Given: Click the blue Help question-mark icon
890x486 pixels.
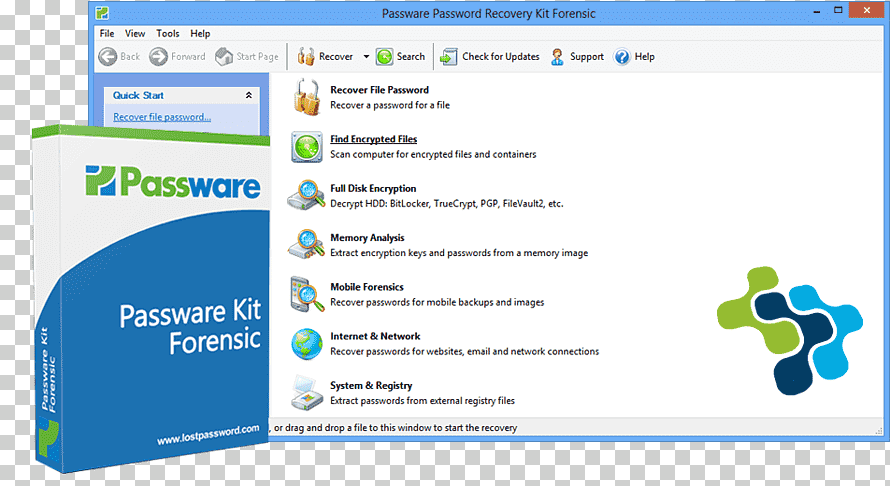Looking at the screenshot, I should [622, 57].
